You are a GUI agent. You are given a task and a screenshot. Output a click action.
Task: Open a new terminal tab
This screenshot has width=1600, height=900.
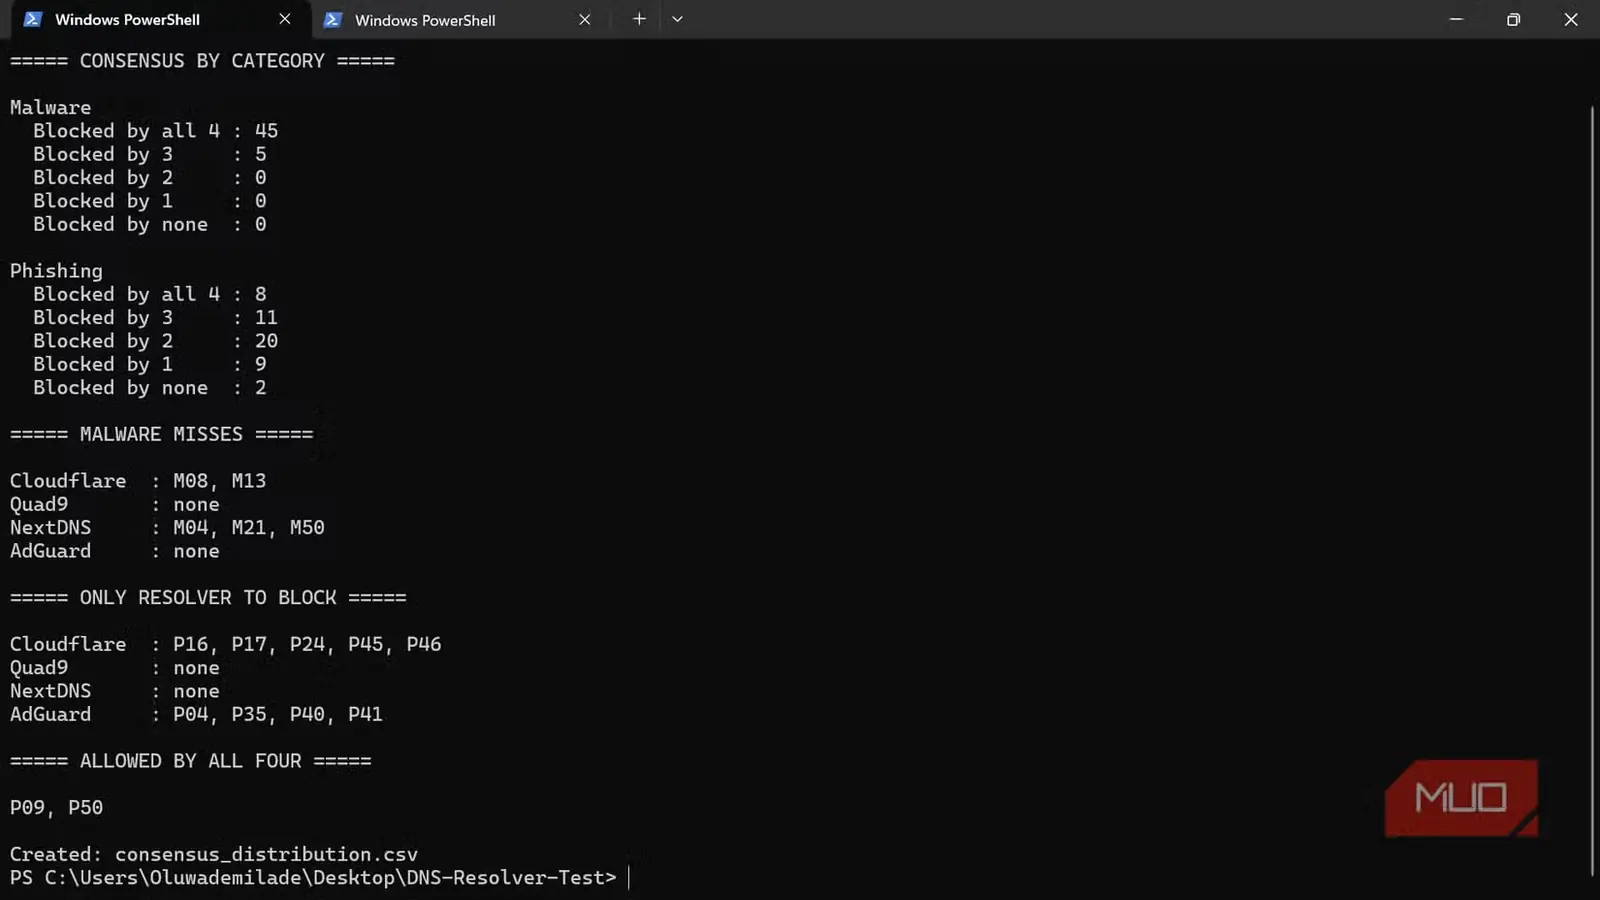pos(639,19)
